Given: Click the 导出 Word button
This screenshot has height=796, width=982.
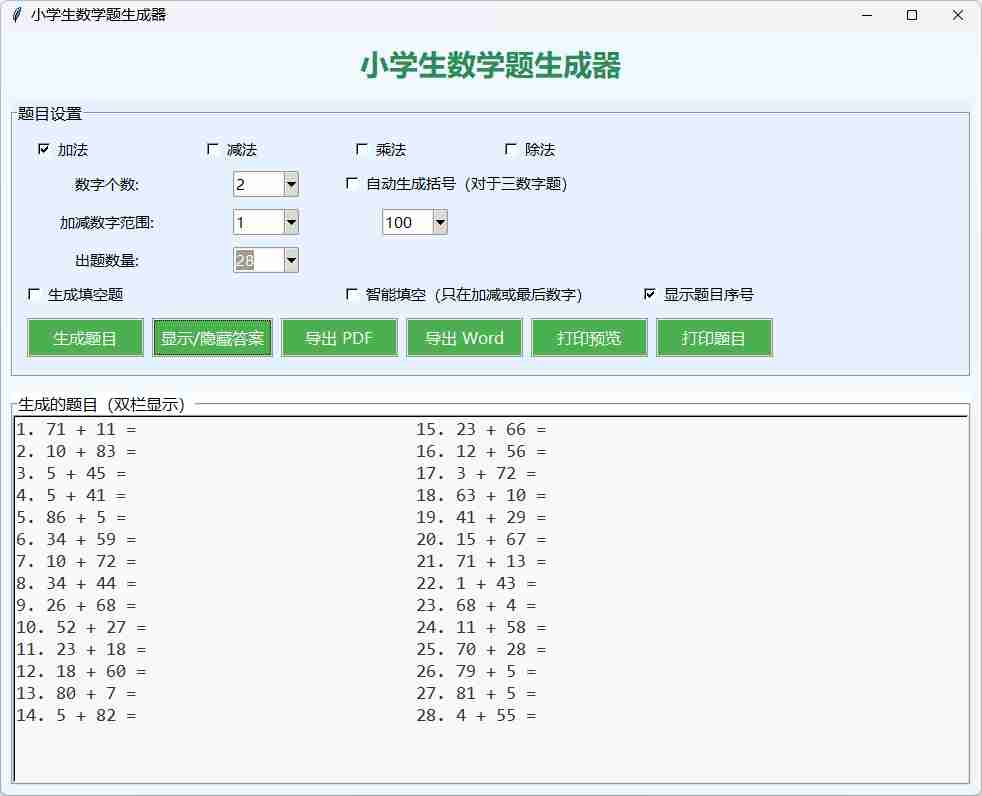Looking at the screenshot, I should [464, 338].
